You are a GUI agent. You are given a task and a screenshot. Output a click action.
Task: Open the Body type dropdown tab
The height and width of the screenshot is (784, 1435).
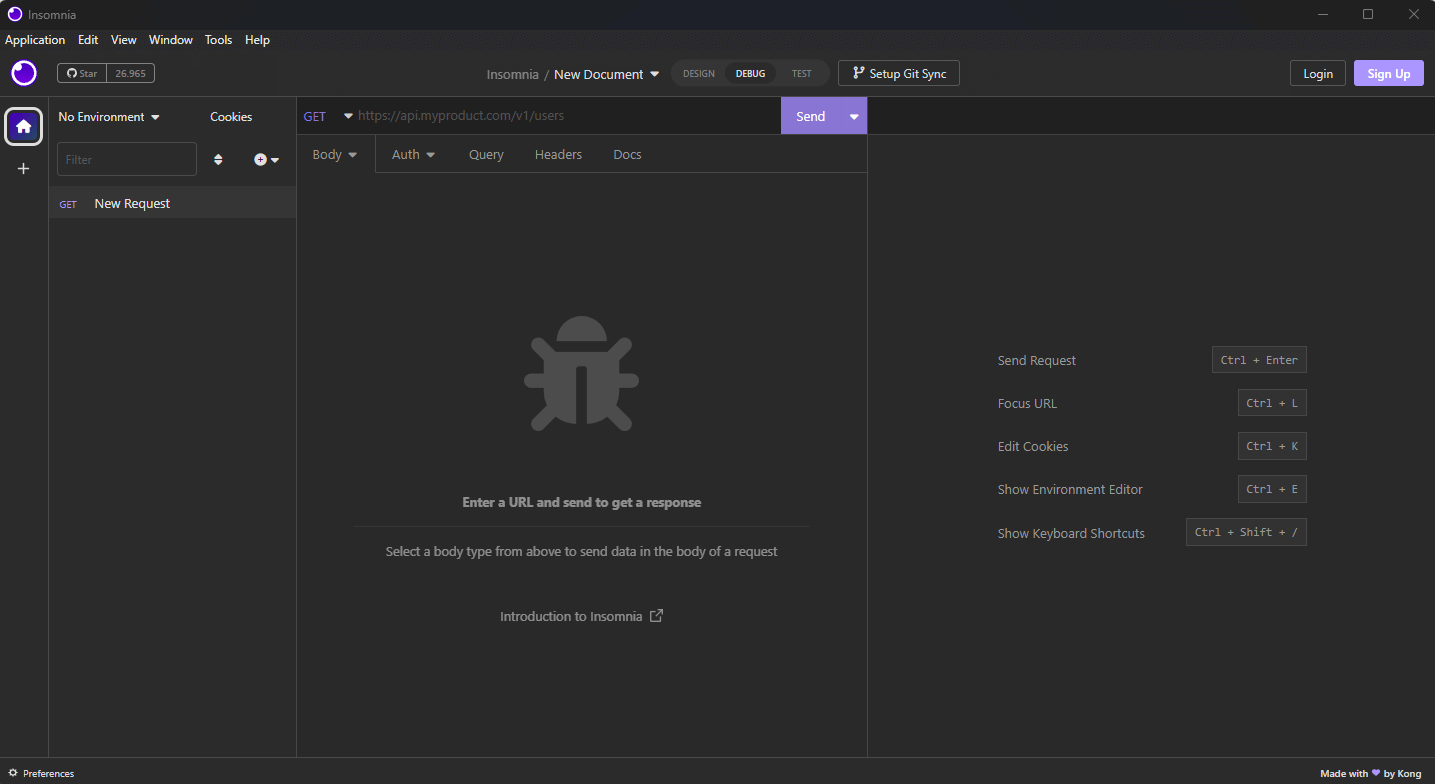pos(335,155)
